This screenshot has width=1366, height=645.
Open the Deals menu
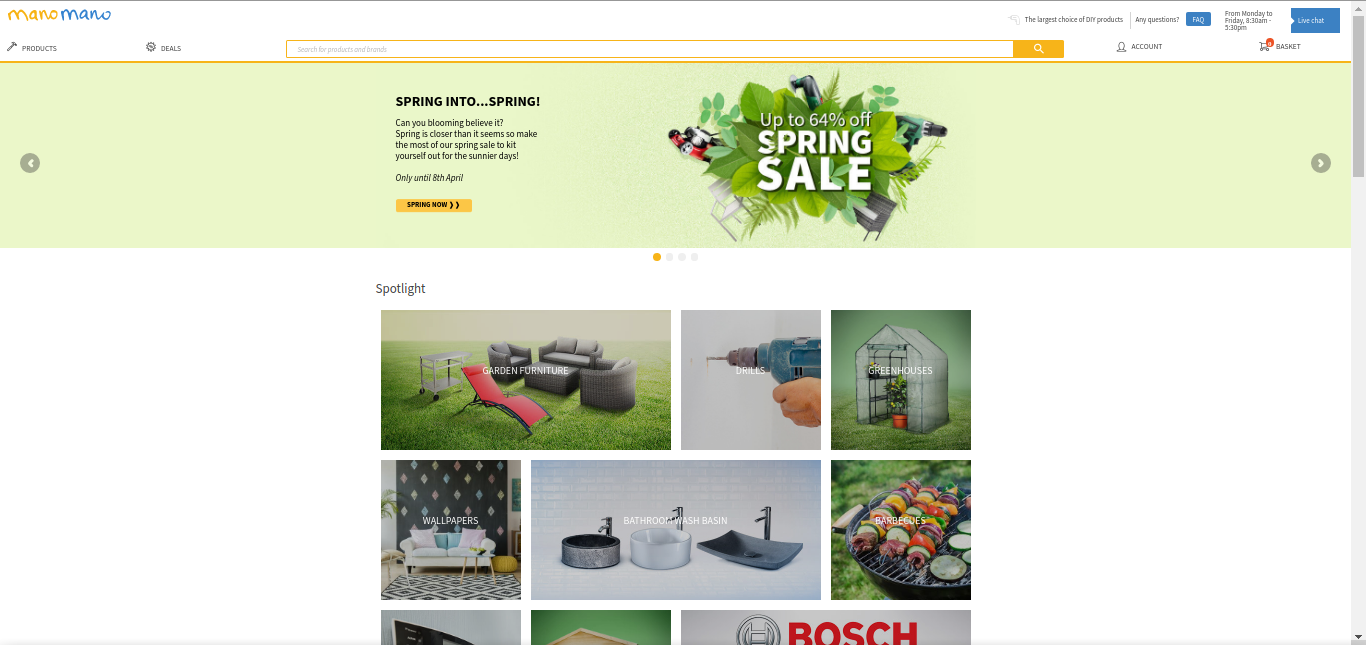[x=171, y=49]
